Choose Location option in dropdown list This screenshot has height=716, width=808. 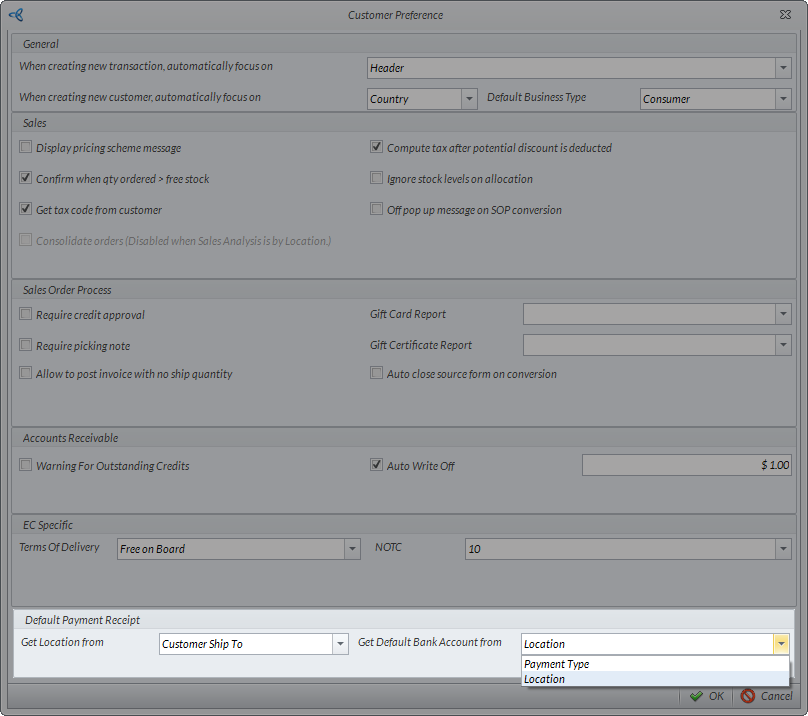point(545,679)
